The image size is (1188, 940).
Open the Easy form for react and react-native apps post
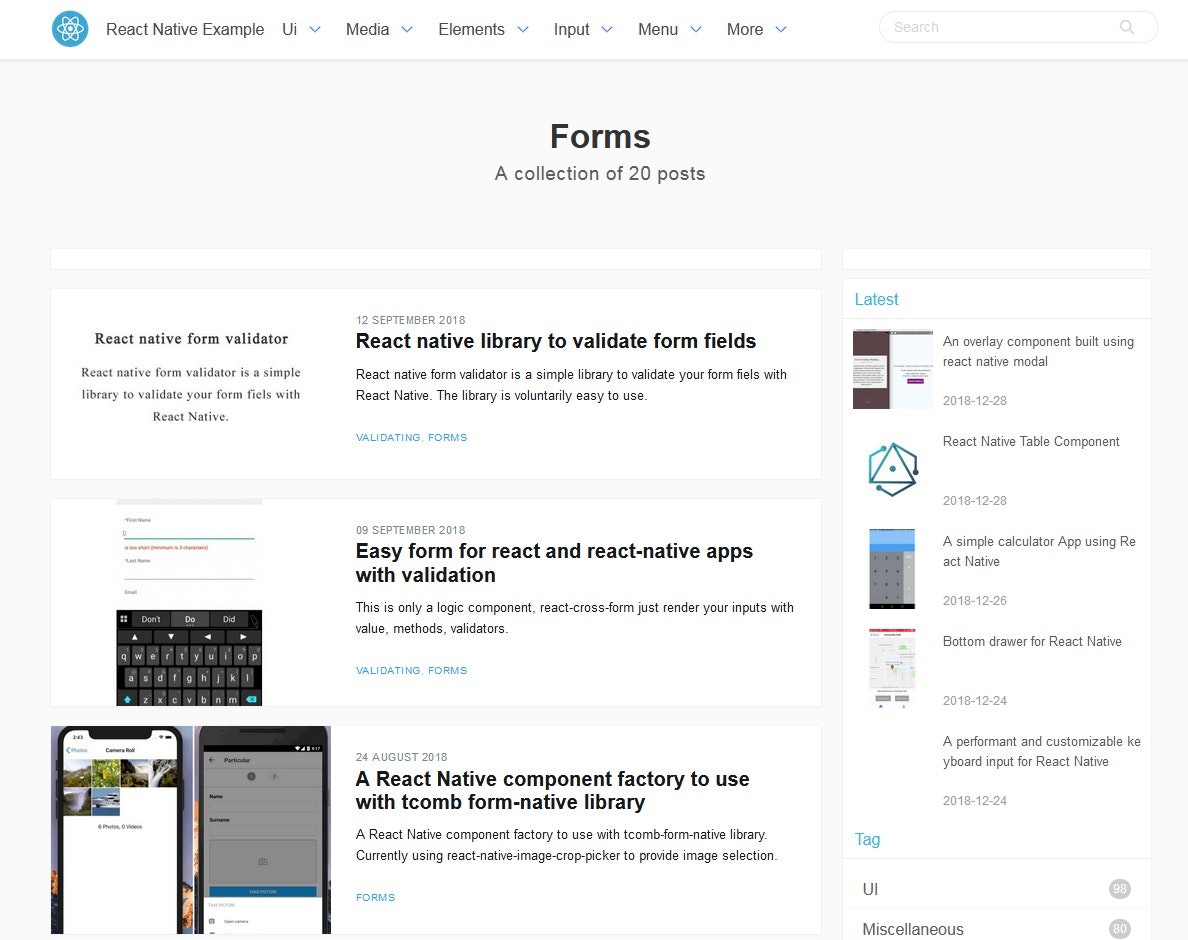coord(554,563)
